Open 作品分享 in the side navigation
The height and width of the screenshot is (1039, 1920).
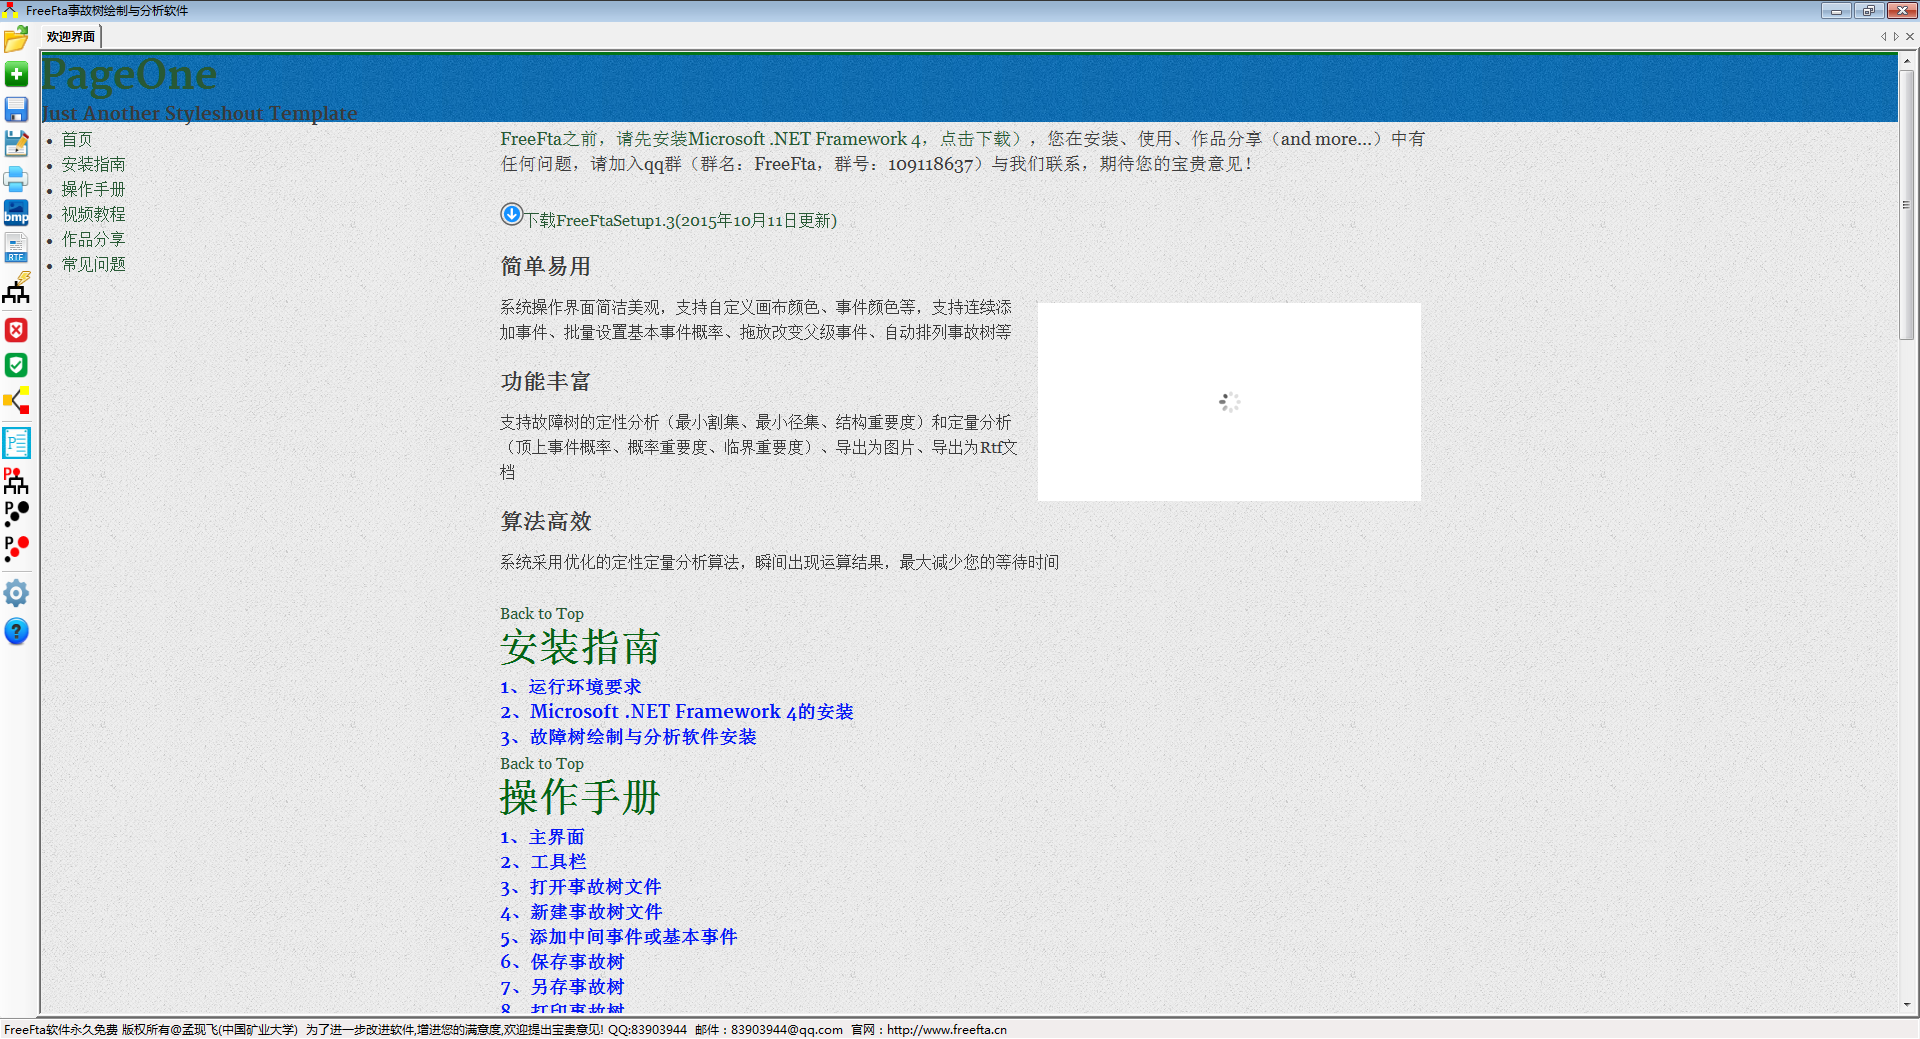pos(94,239)
